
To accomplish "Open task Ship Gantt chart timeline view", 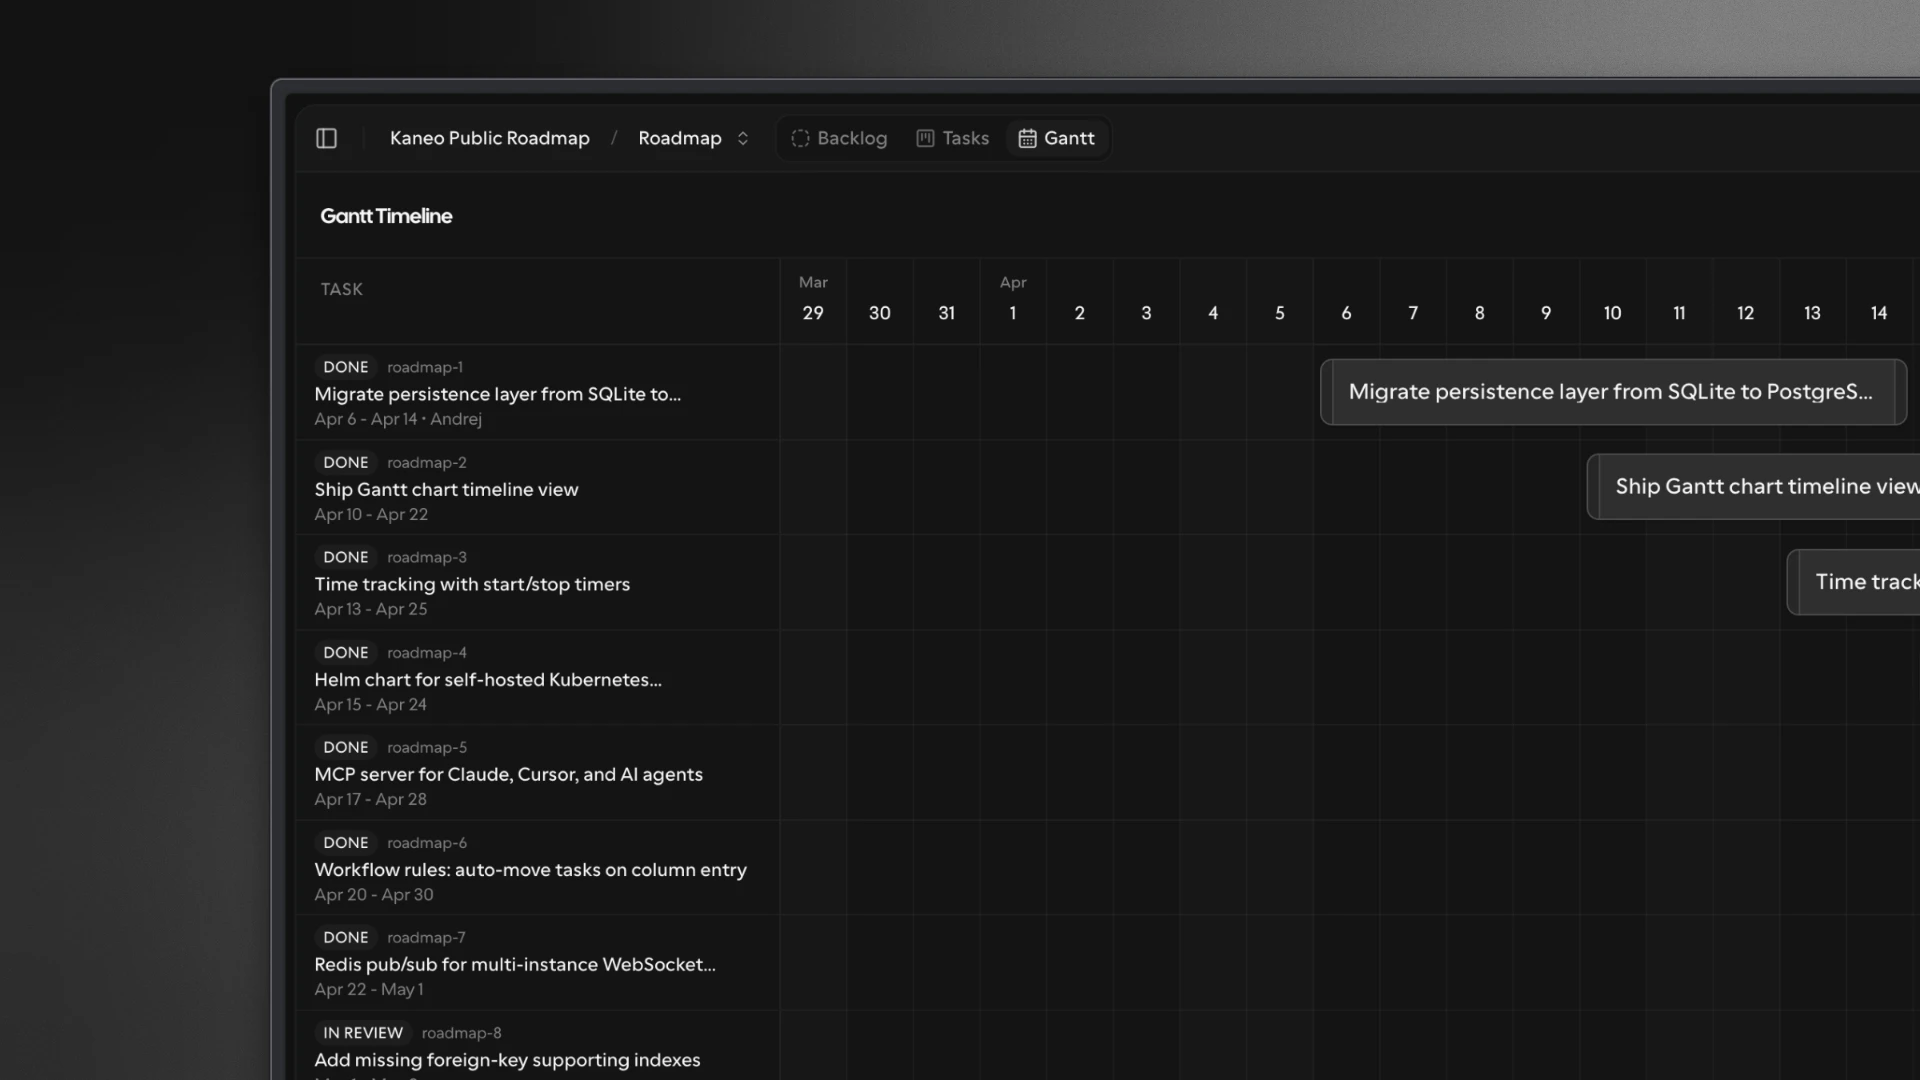I will click(446, 489).
